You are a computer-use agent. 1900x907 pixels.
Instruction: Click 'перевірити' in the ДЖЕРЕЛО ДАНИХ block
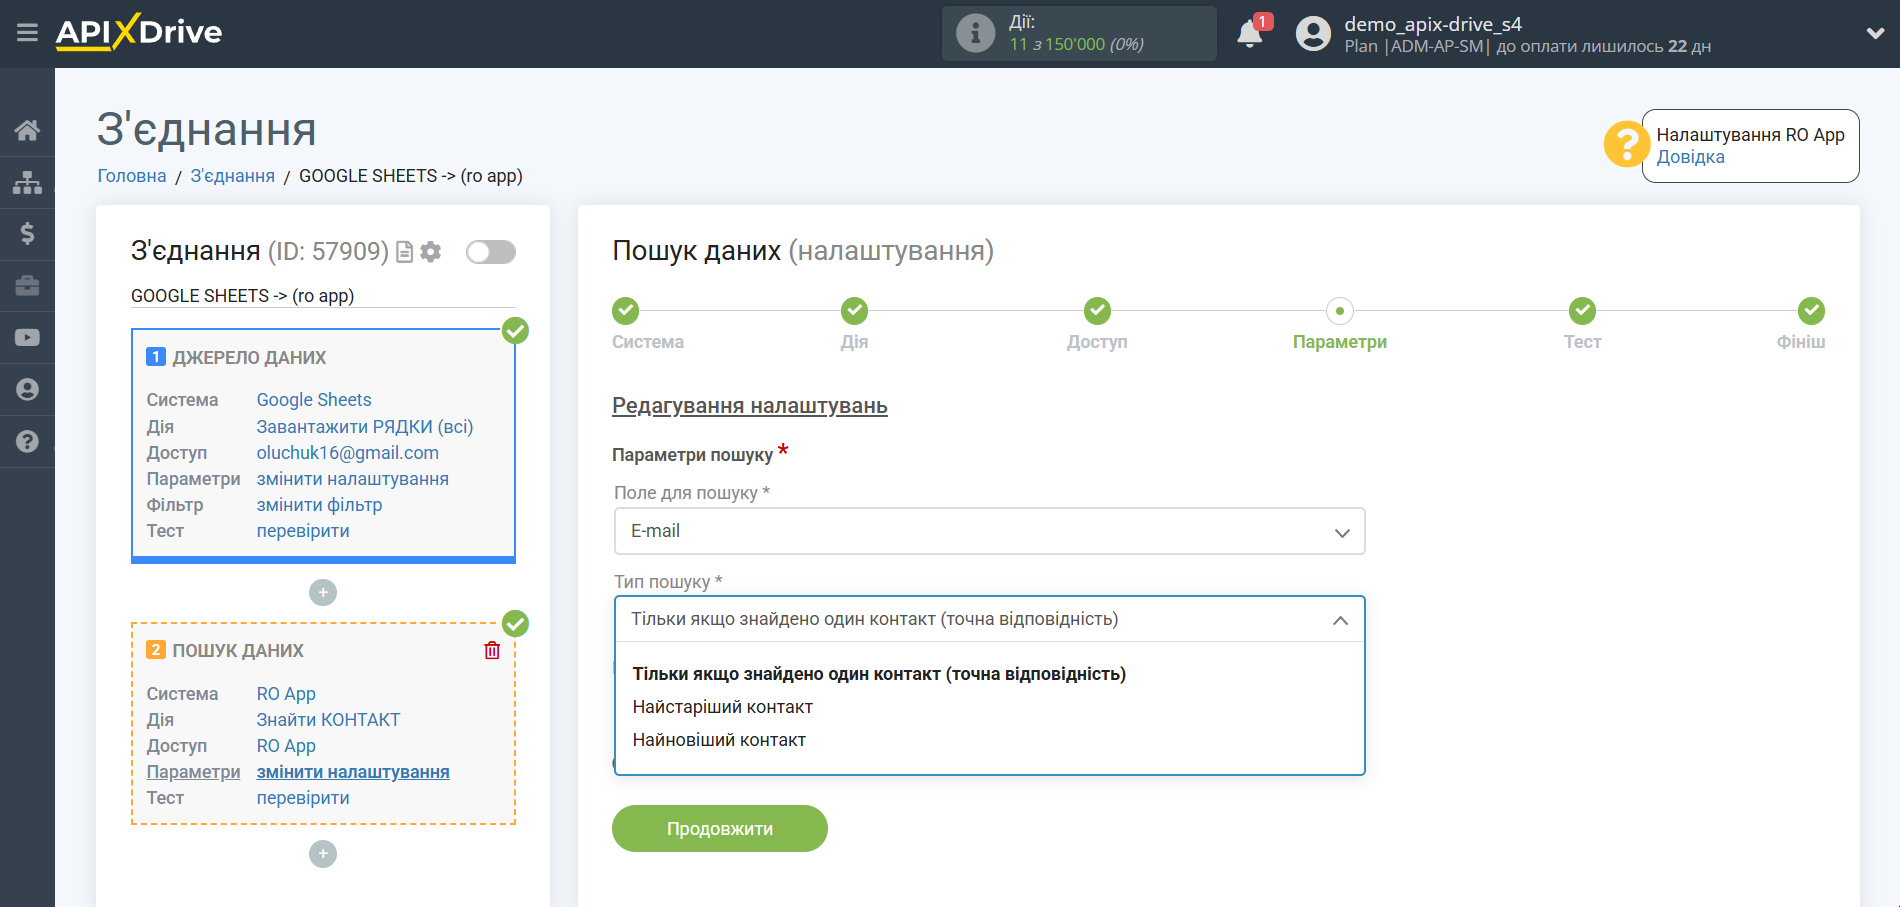302,530
